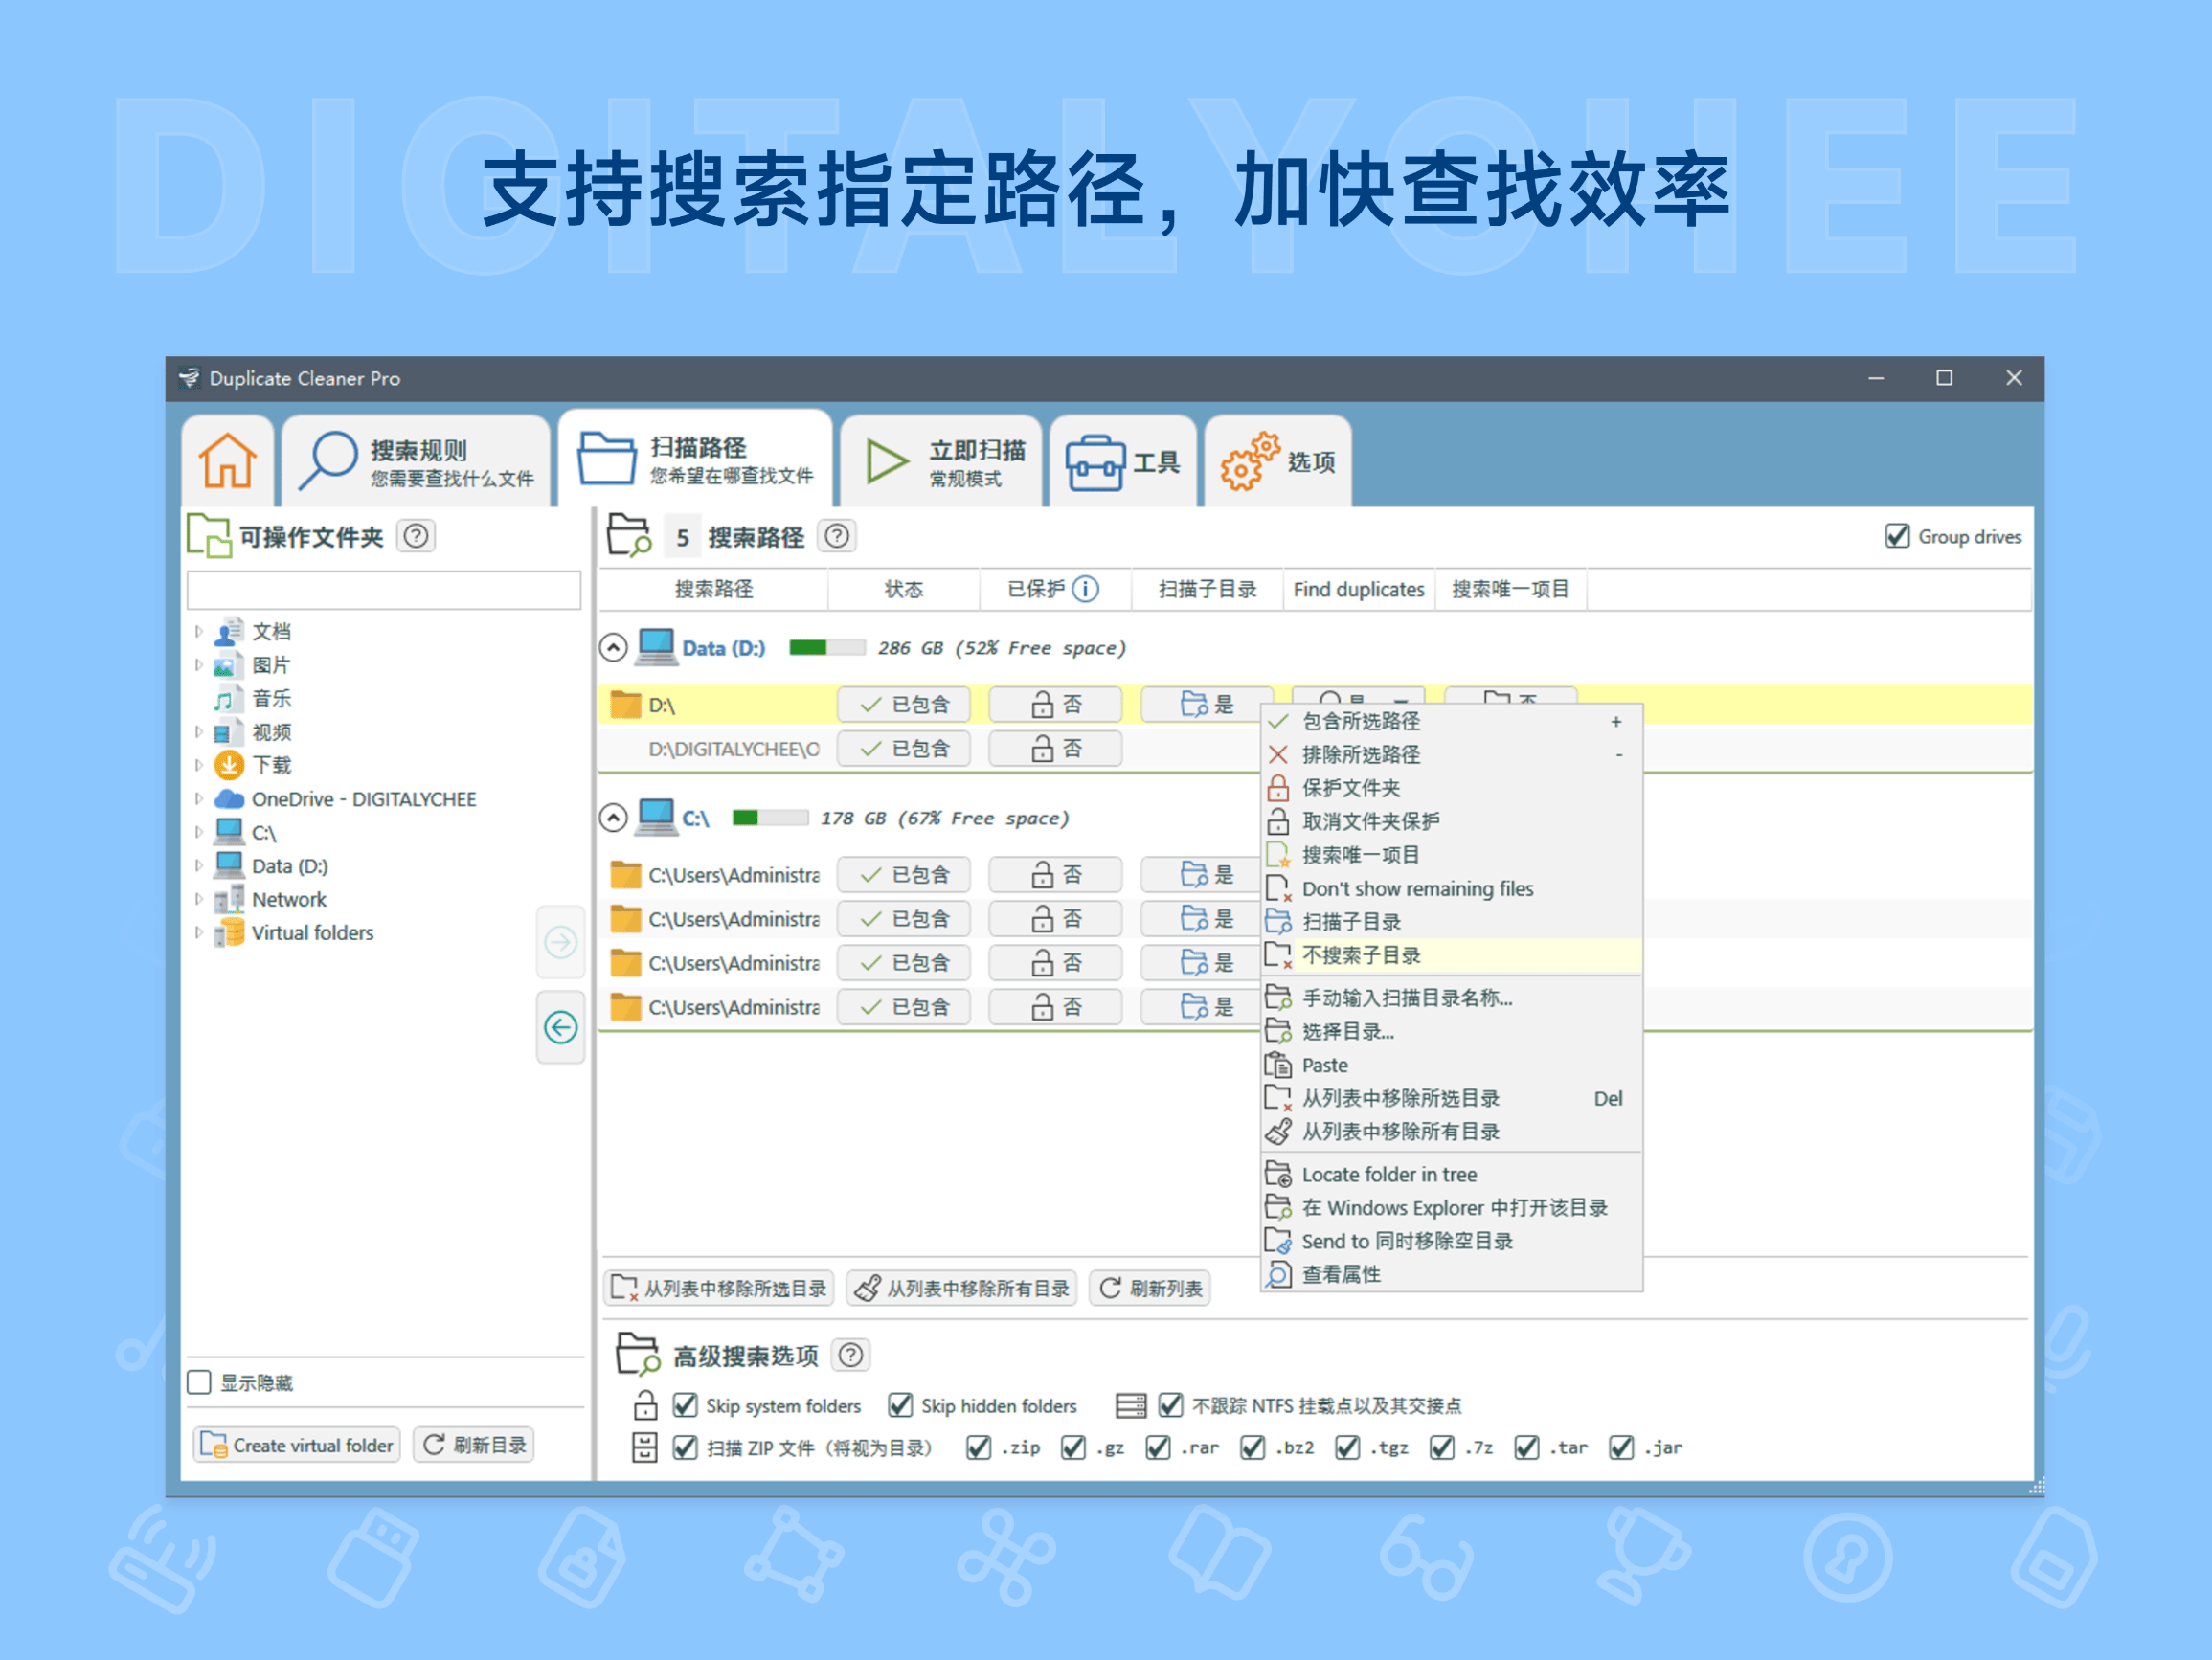Expand the 下载 tree node

point(199,765)
